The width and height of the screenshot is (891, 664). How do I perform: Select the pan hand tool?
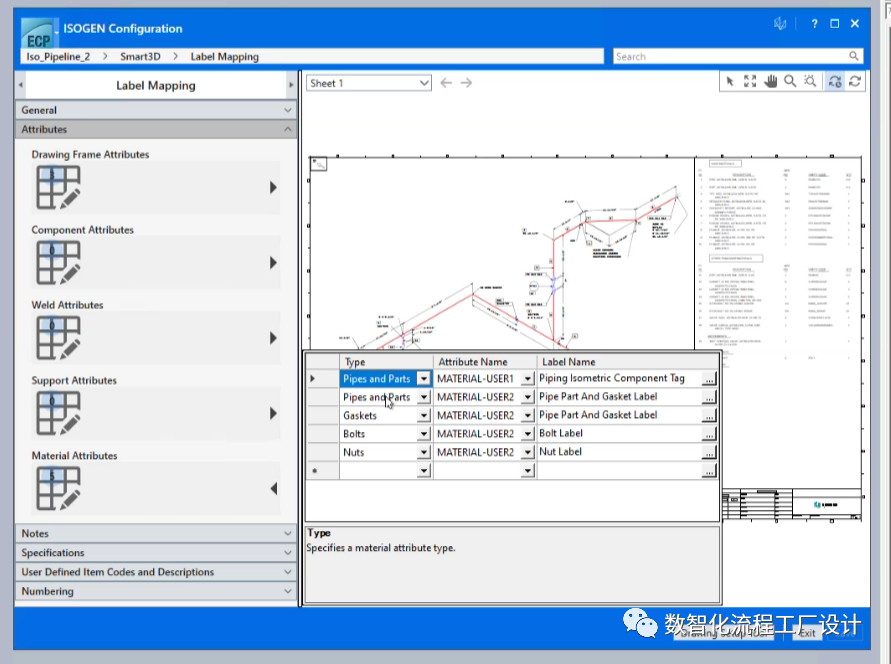[x=770, y=82]
